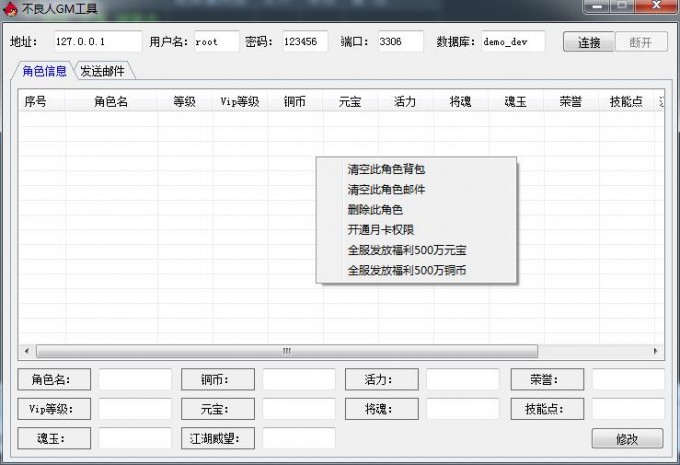The width and height of the screenshot is (680, 465).
Task: Click the 技能点: label button
Action: (547, 409)
